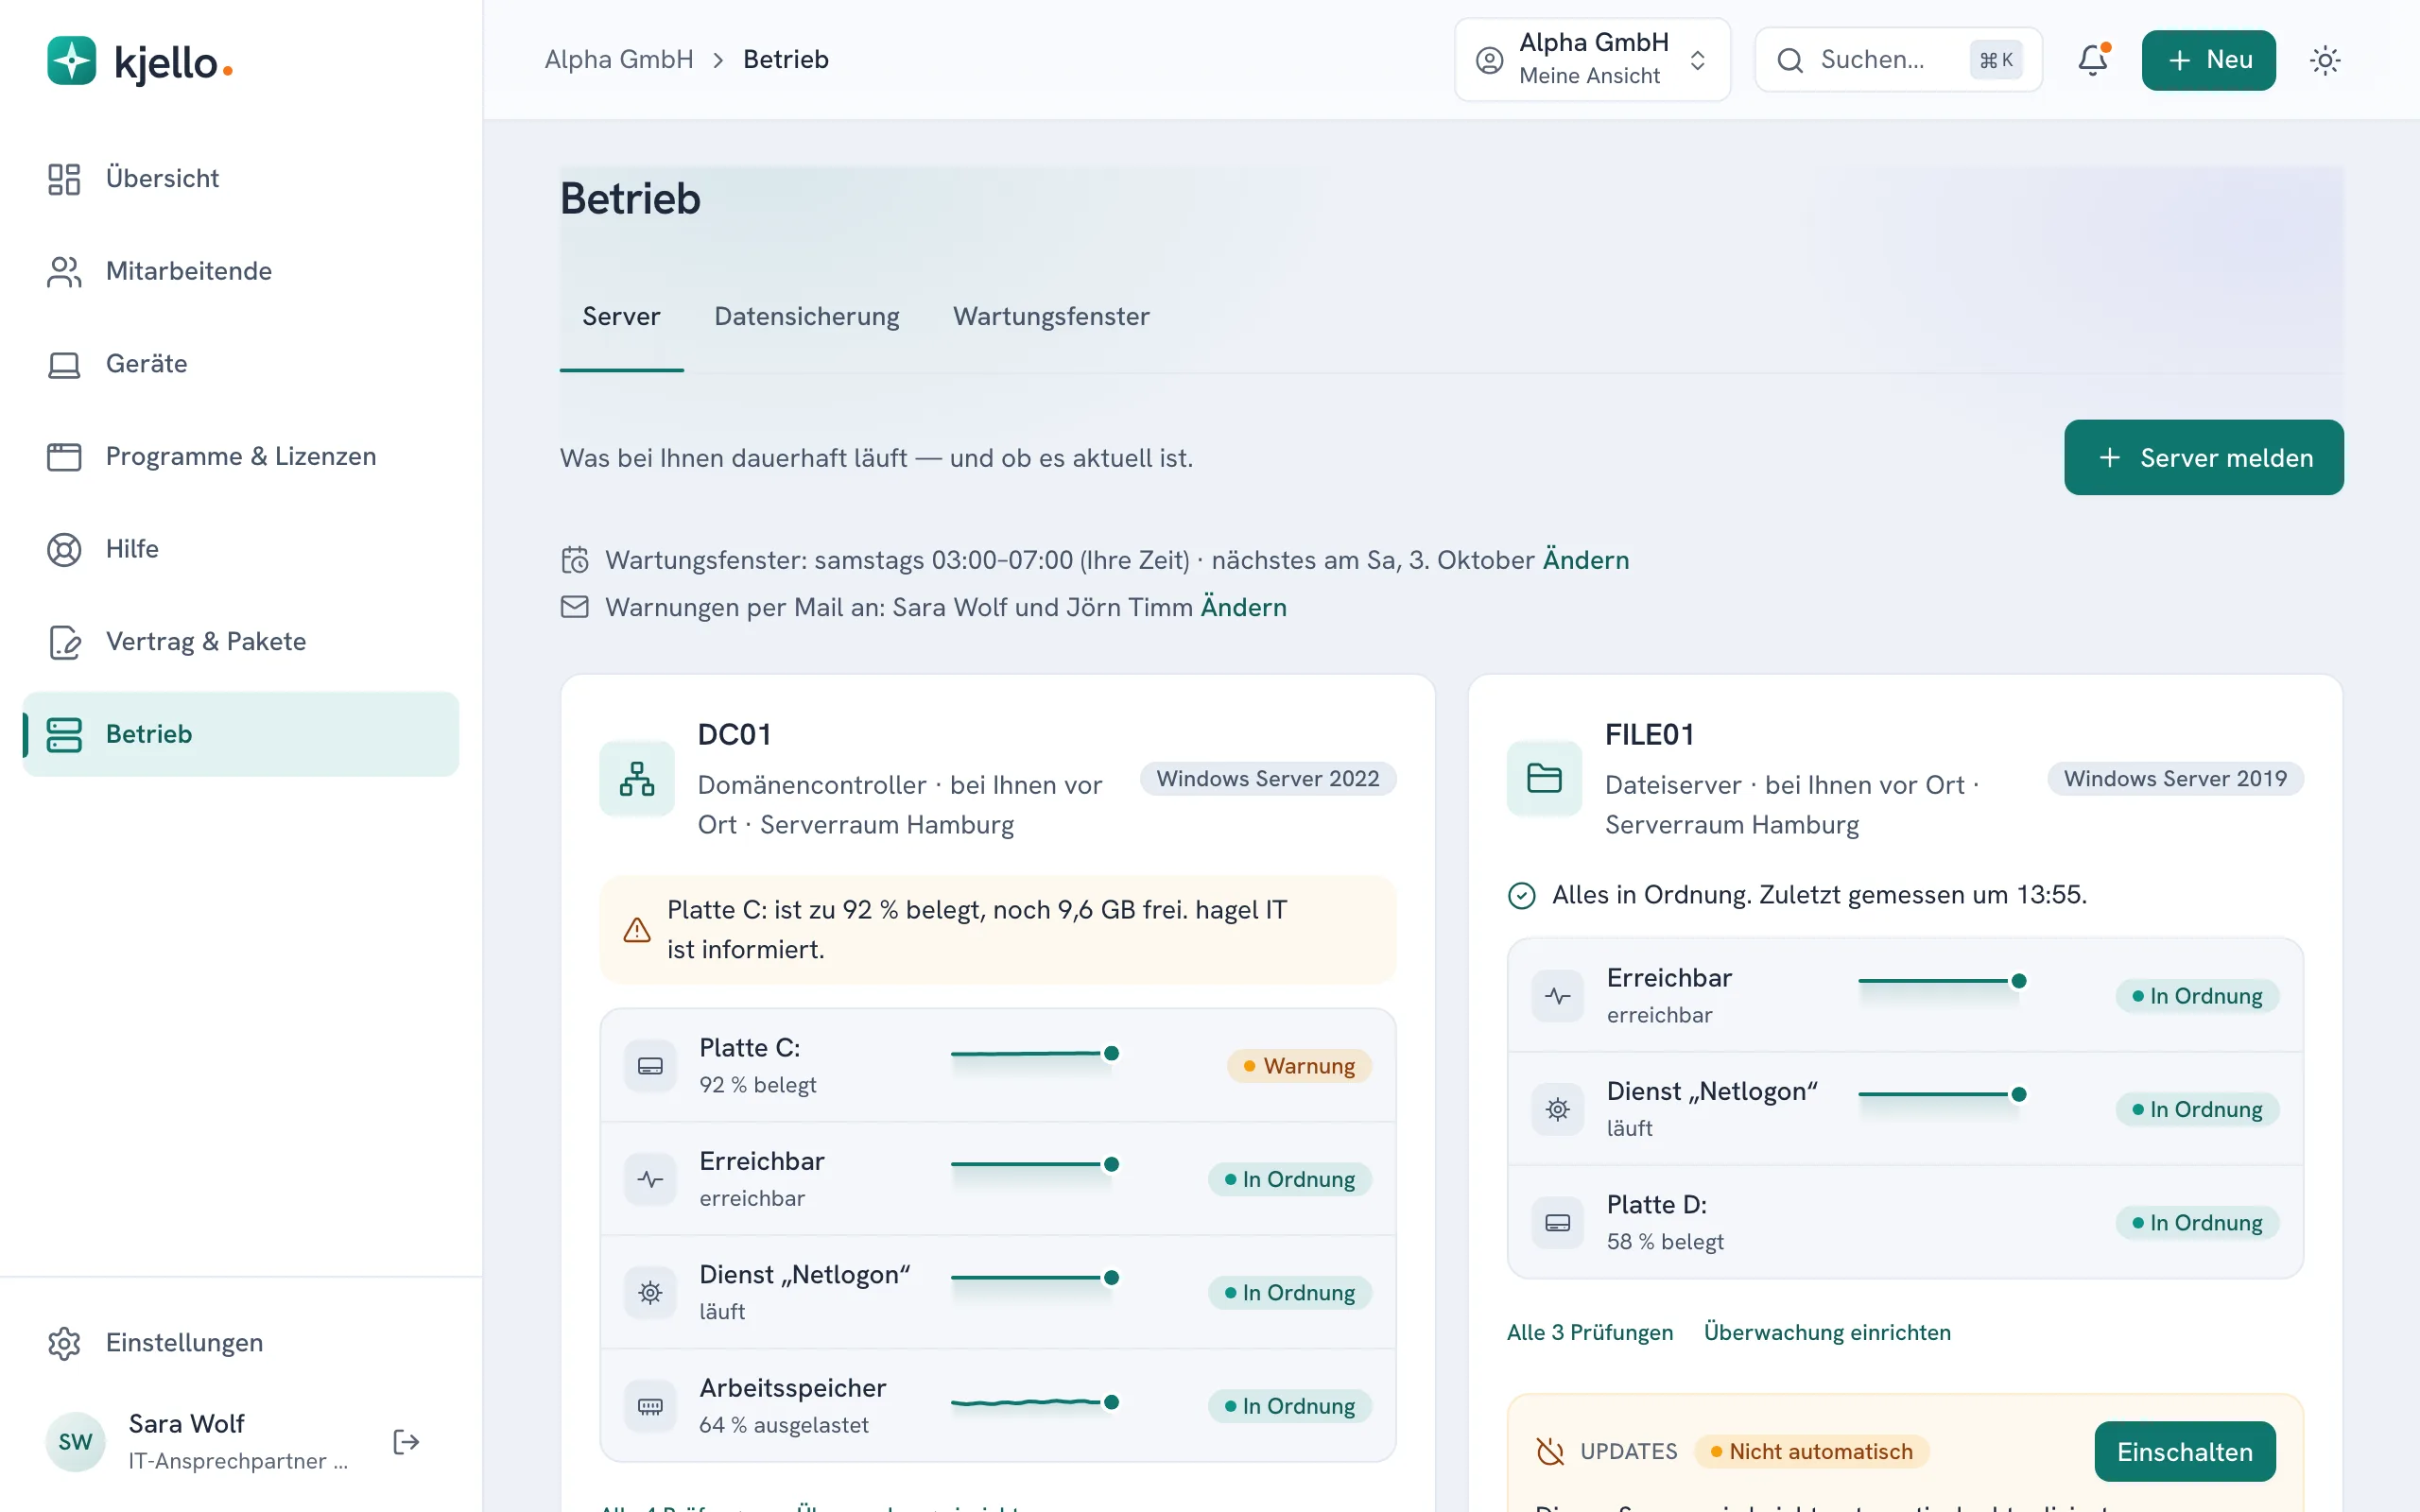
Task: Click the warning triangle in the Platte C: alert
Action: tap(637, 930)
